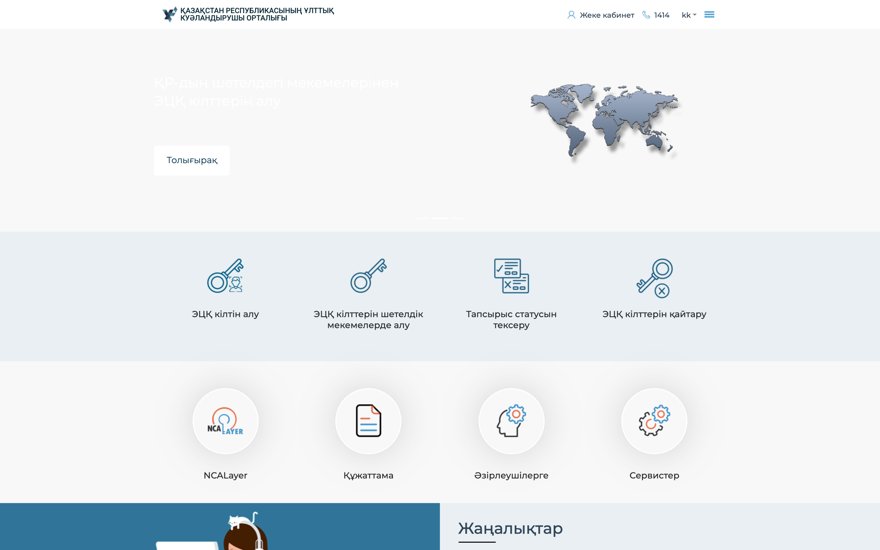Open the Сервистер label link
Image resolution: width=880 pixels, height=550 pixels.
pos(654,475)
